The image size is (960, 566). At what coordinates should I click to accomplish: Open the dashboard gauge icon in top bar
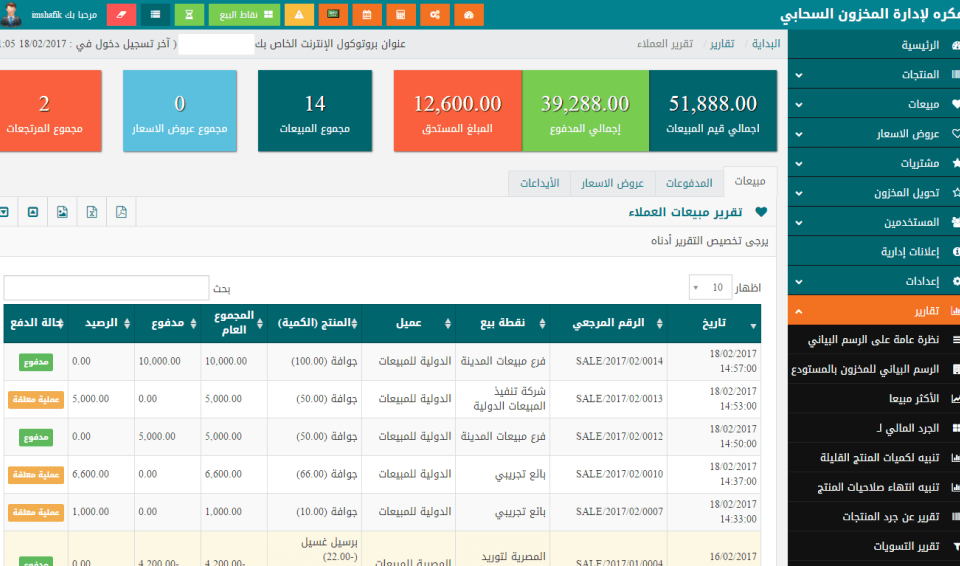pyautogui.click(x=468, y=15)
